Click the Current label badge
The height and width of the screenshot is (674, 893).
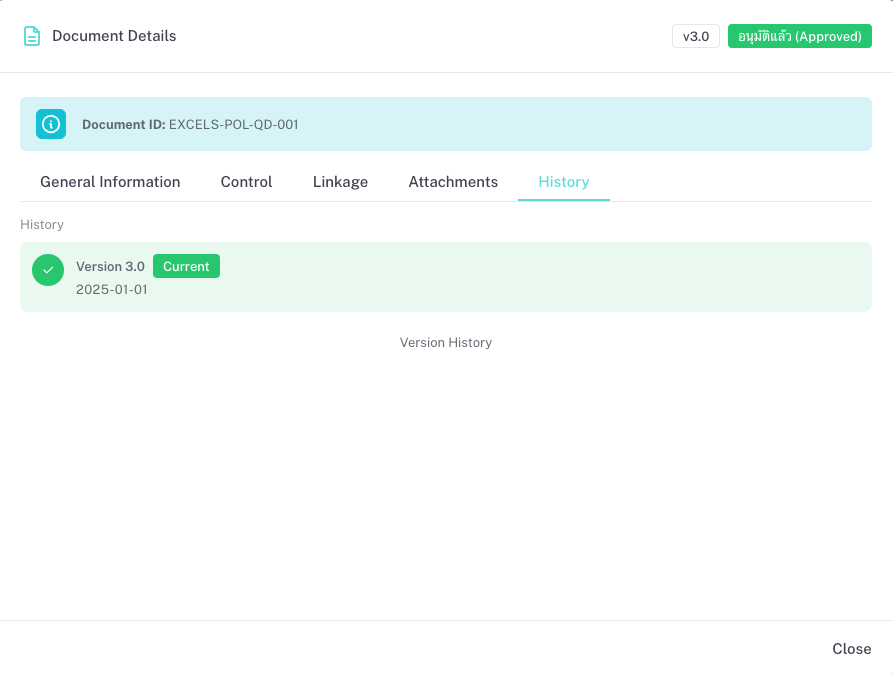point(186,266)
